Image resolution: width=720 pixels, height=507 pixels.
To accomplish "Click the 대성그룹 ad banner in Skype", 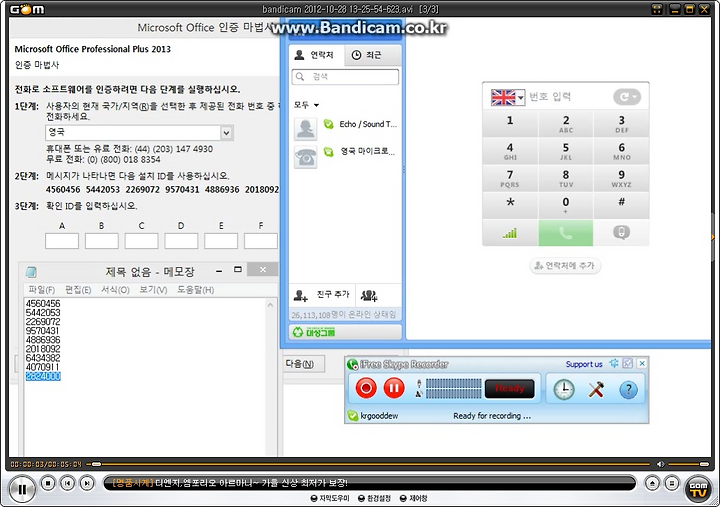I will coord(345,332).
